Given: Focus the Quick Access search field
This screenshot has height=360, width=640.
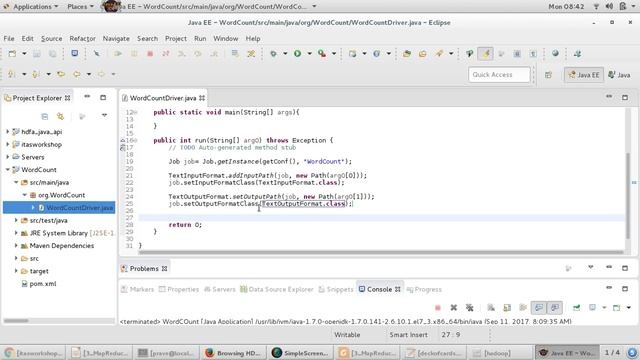Looking at the screenshot, I should click(499, 75).
